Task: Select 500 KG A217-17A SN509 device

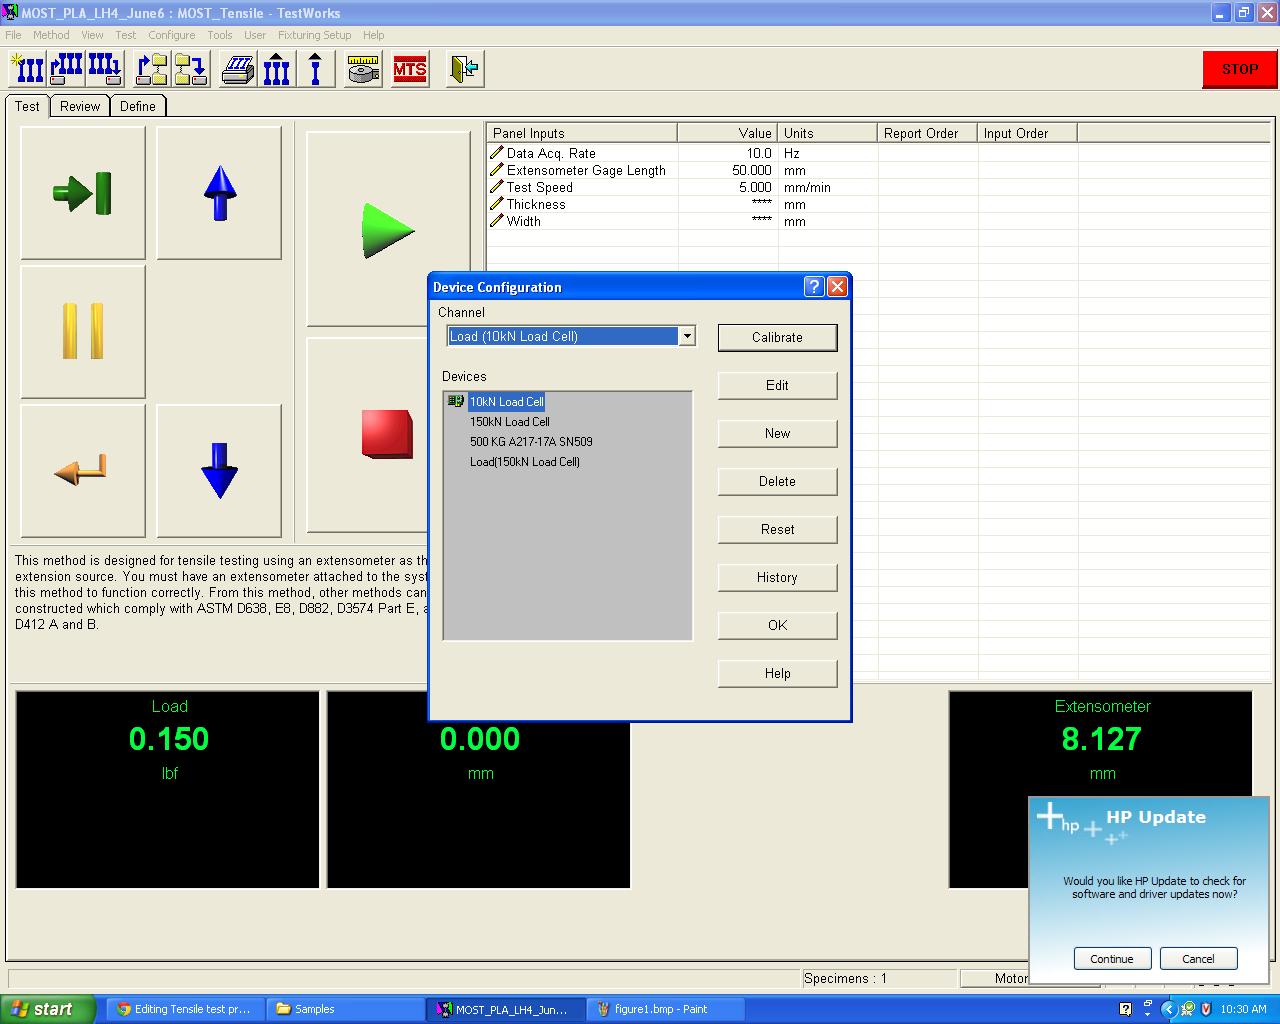Action: pyautogui.click(x=531, y=442)
